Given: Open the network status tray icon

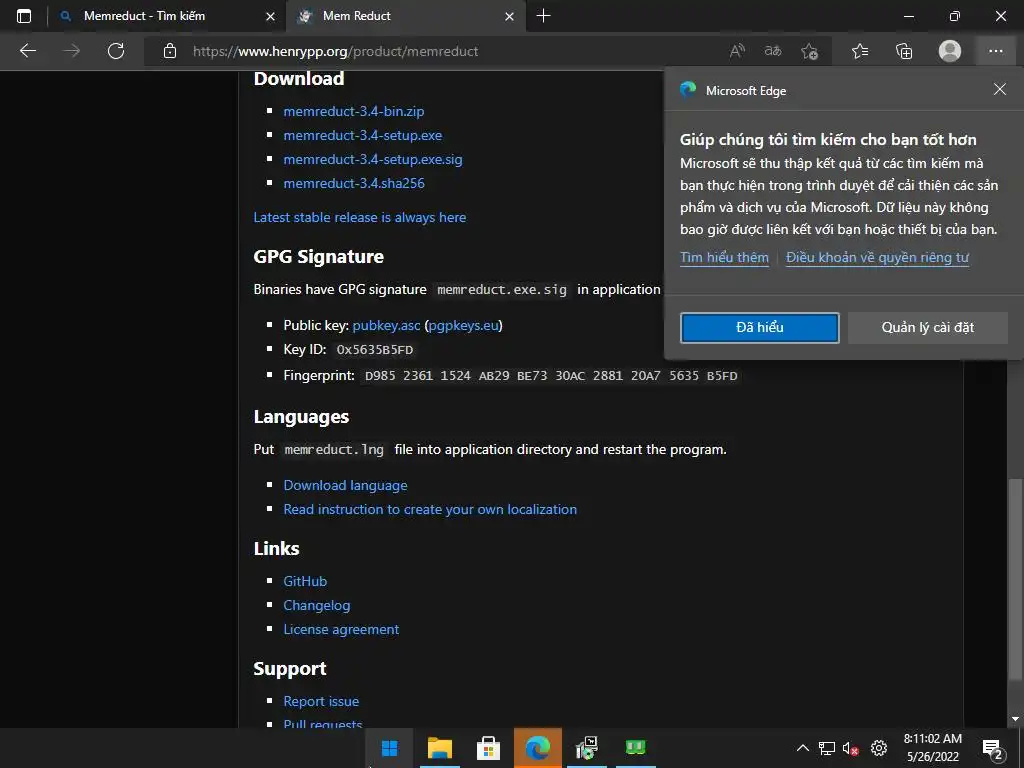Looking at the screenshot, I should click(827, 748).
